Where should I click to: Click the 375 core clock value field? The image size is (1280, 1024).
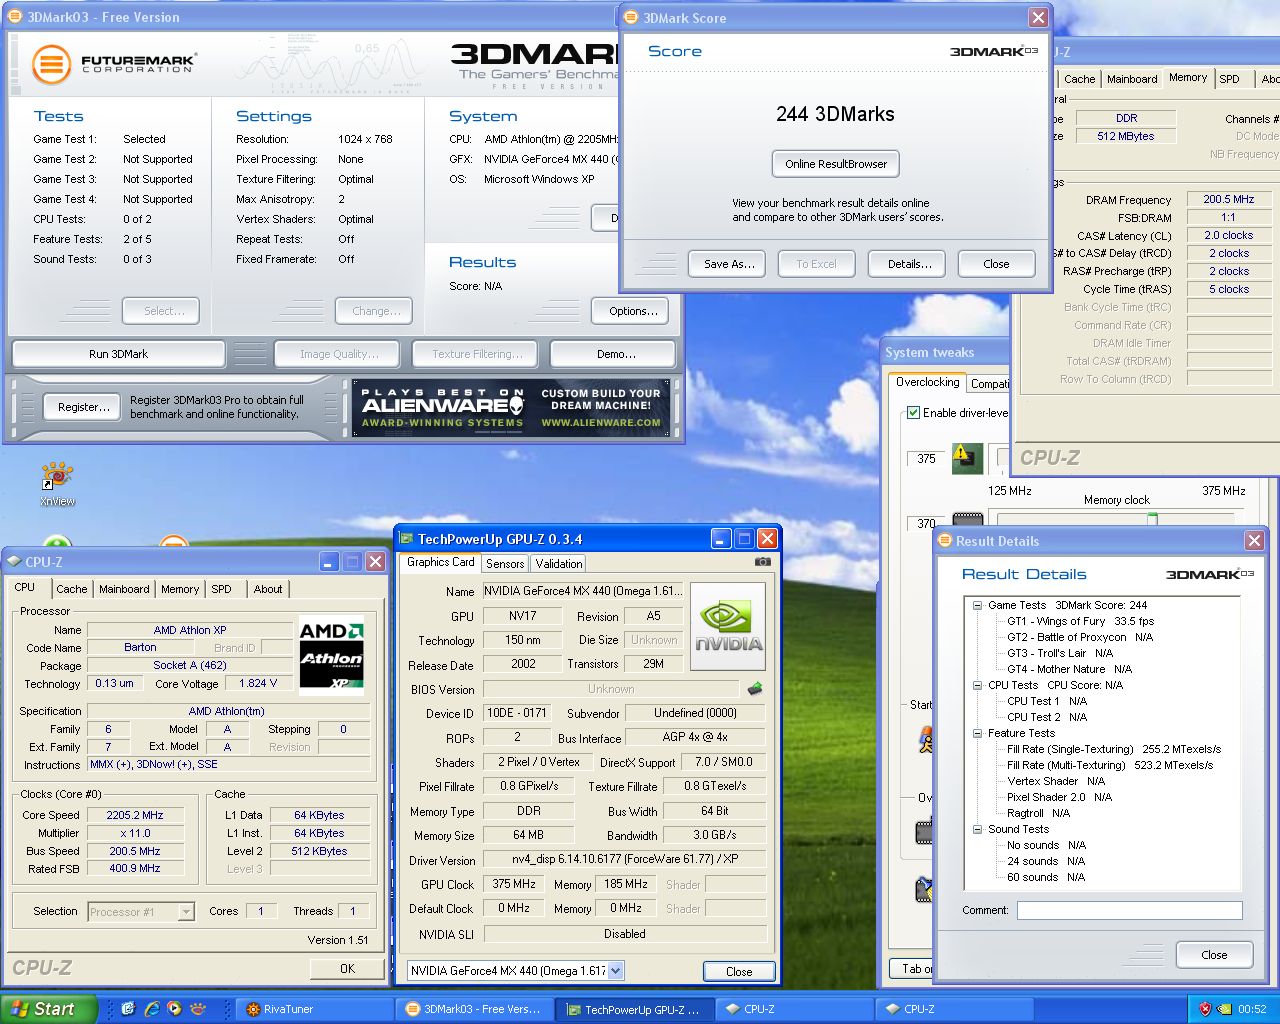(926, 459)
